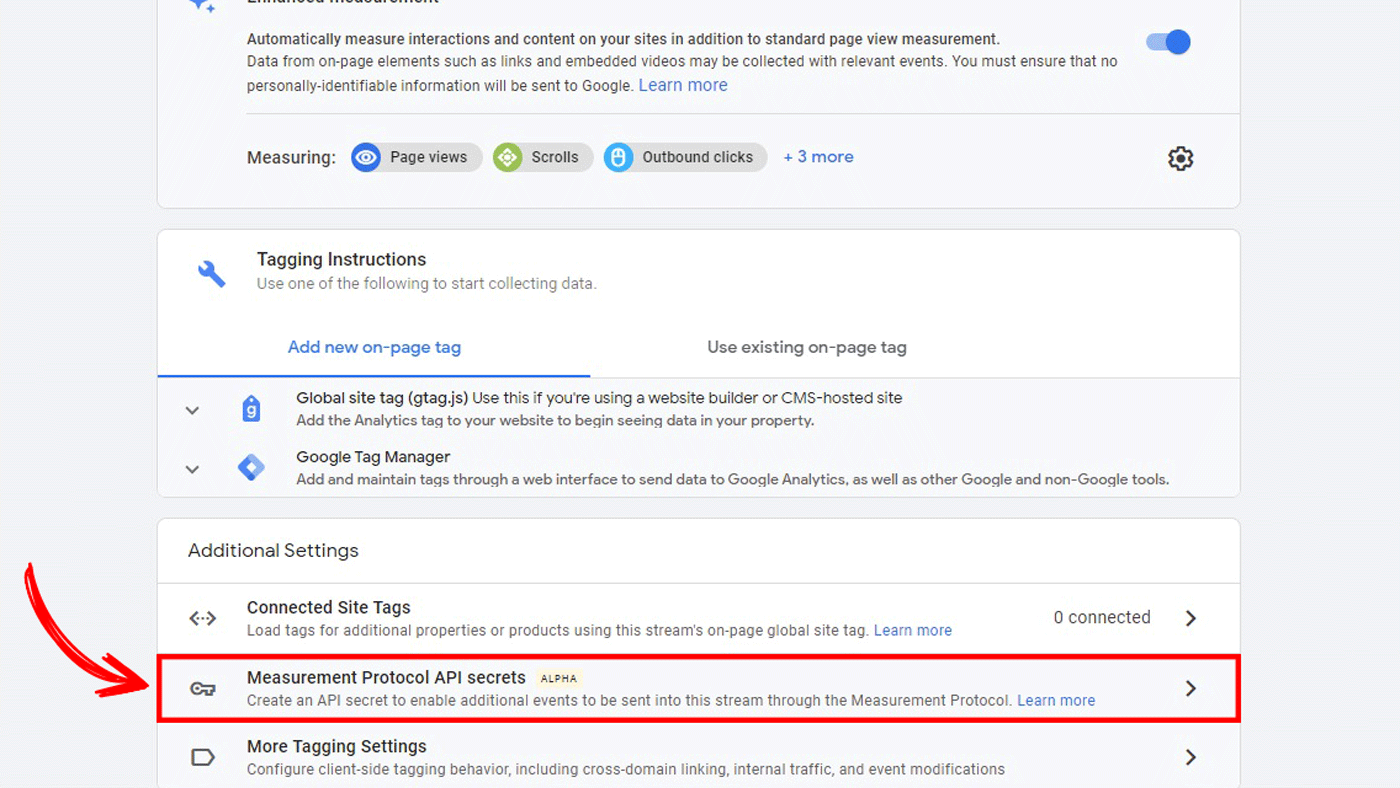Click the Scrolls chip label
Image resolution: width=1400 pixels, height=788 pixels.
(x=555, y=157)
